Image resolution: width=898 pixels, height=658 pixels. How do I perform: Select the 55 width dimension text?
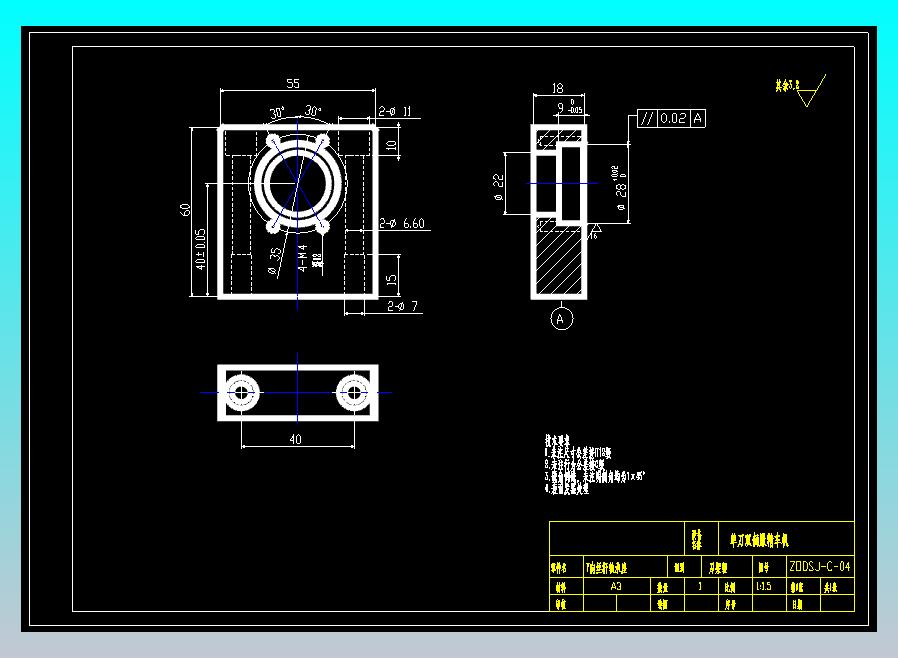pos(293,84)
